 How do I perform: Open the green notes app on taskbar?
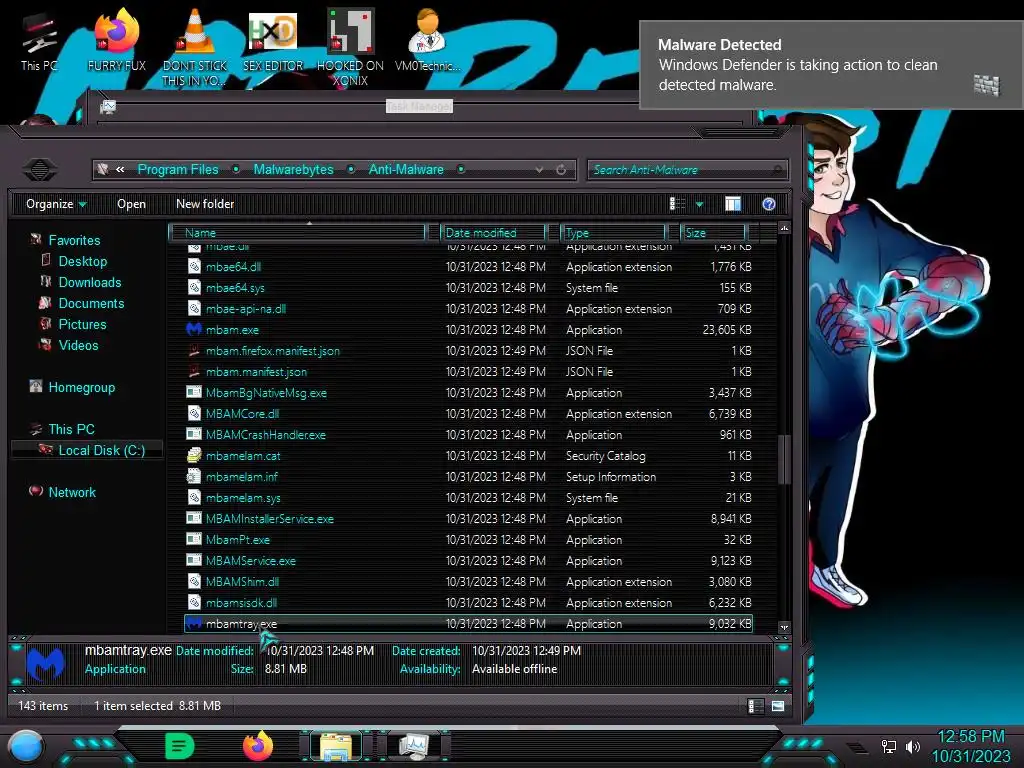click(180, 746)
